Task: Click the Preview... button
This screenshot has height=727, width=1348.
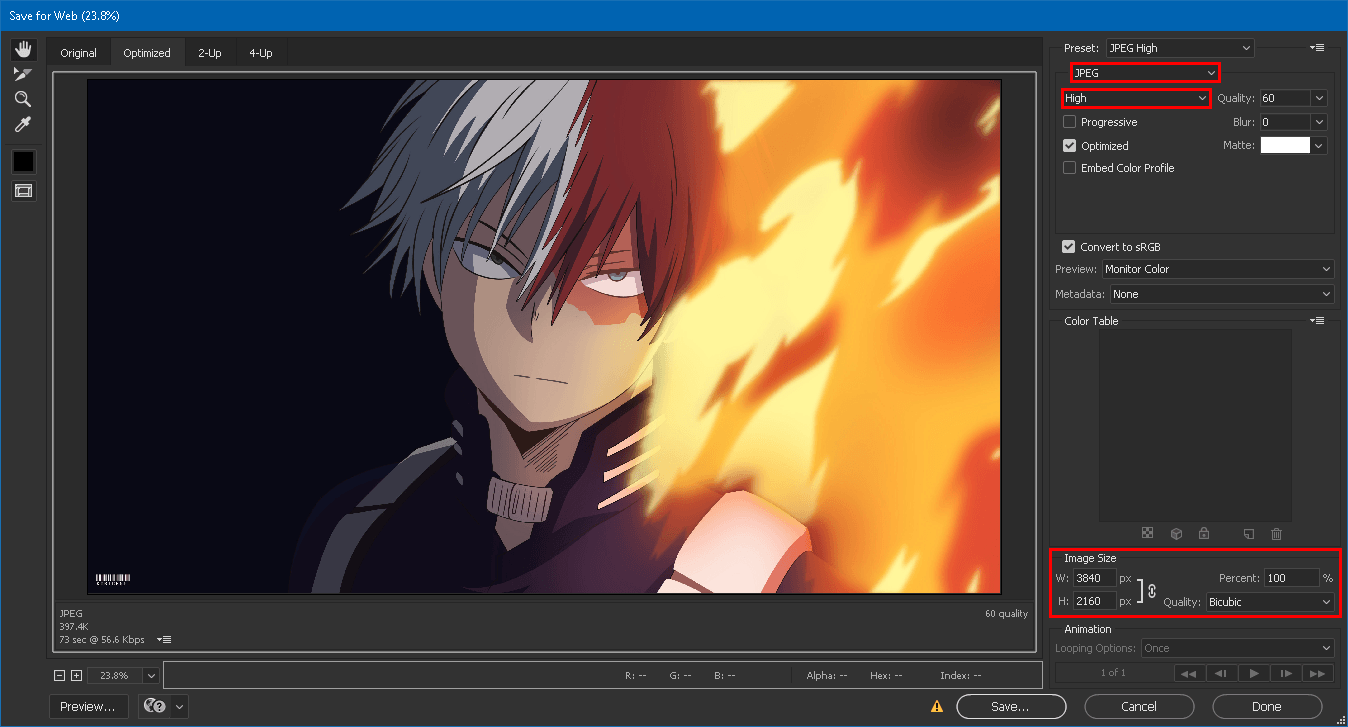Action: [x=89, y=706]
